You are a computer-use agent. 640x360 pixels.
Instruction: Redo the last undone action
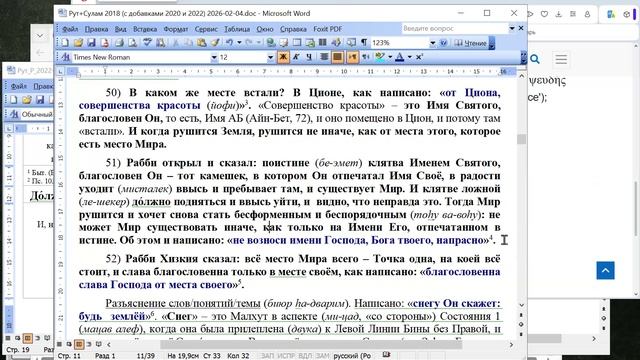tap(249, 42)
